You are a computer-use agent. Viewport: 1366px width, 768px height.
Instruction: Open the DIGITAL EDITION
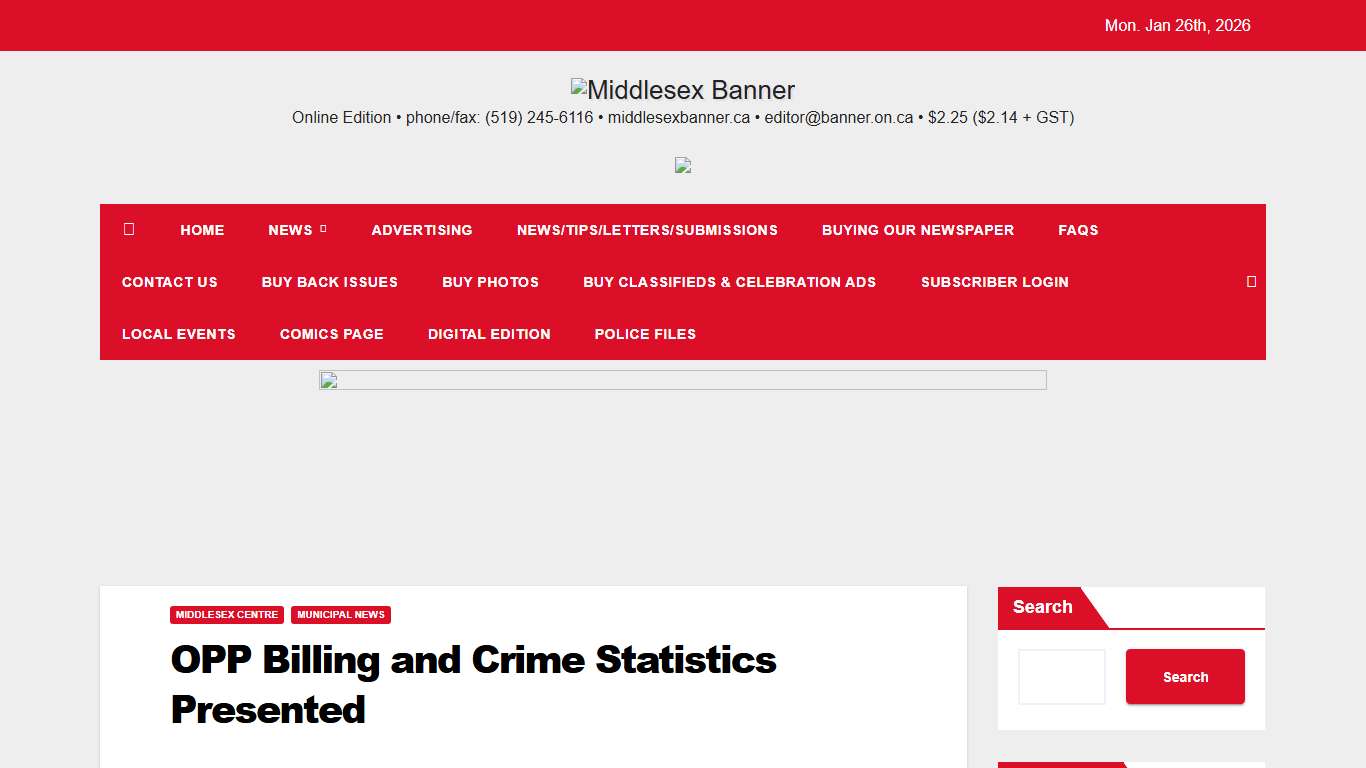tap(489, 334)
